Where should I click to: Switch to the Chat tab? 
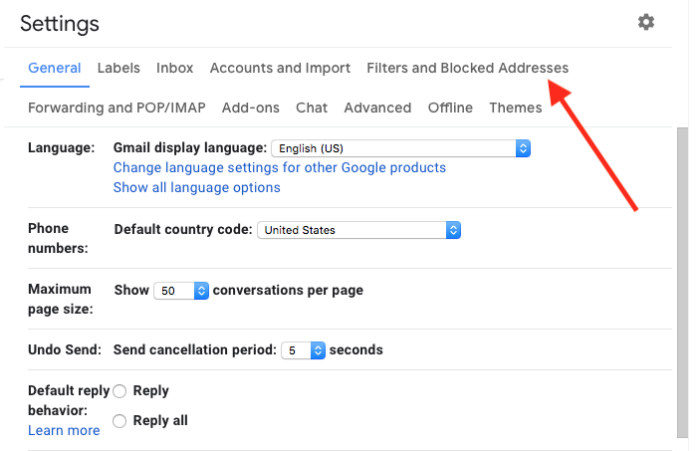312,108
